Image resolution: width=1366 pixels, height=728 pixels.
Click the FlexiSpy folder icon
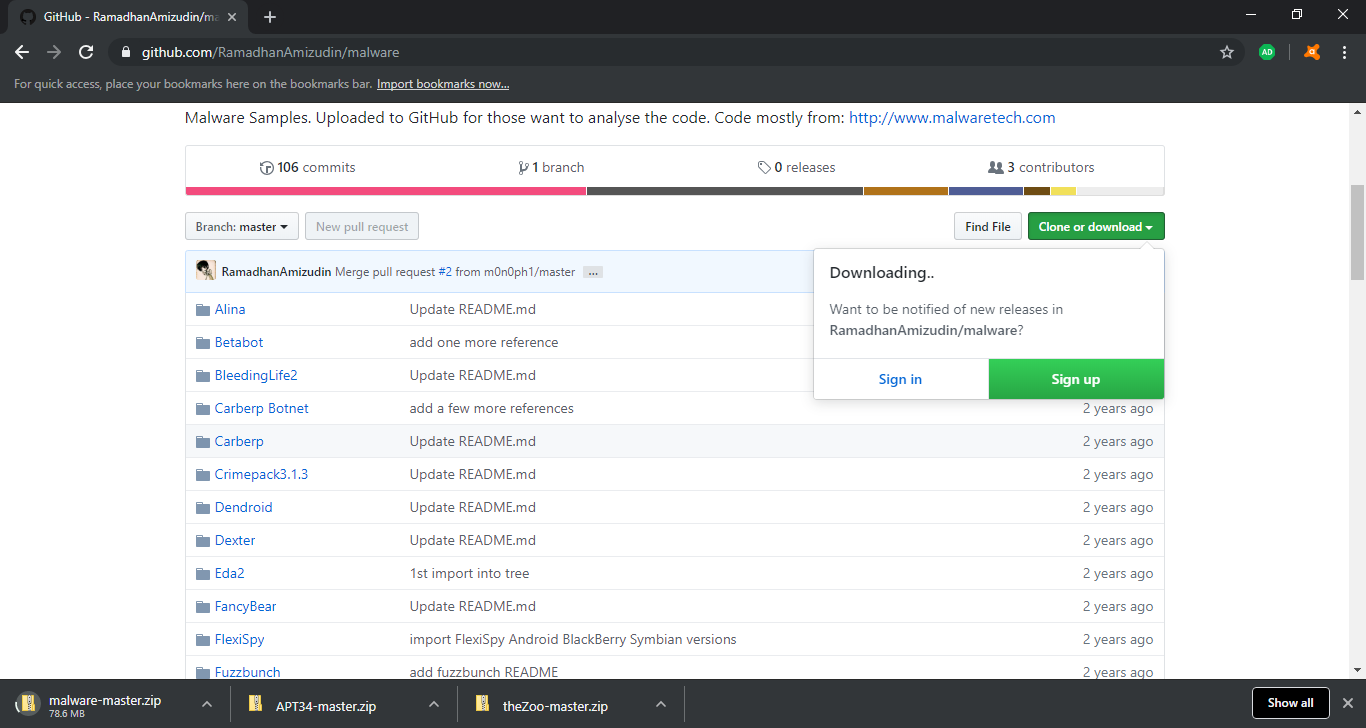(x=203, y=640)
